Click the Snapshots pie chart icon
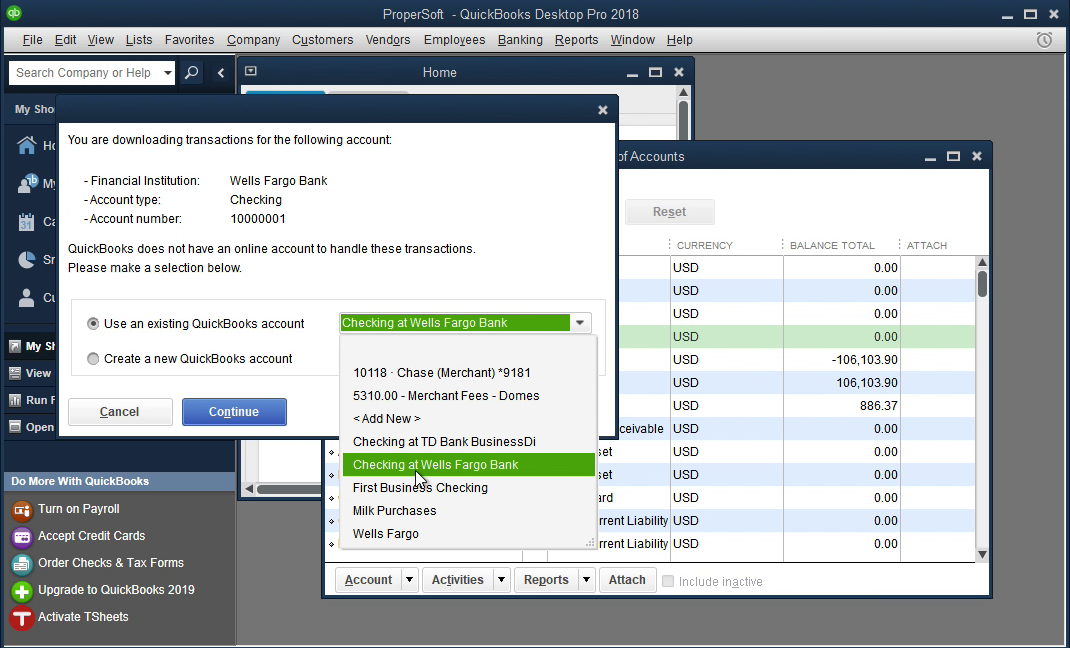 pos(27,259)
